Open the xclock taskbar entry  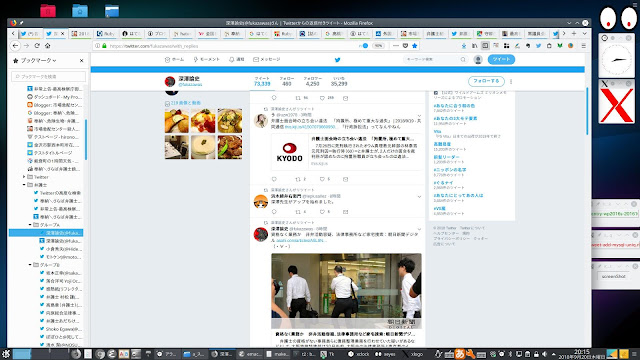(x=358, y=354)
